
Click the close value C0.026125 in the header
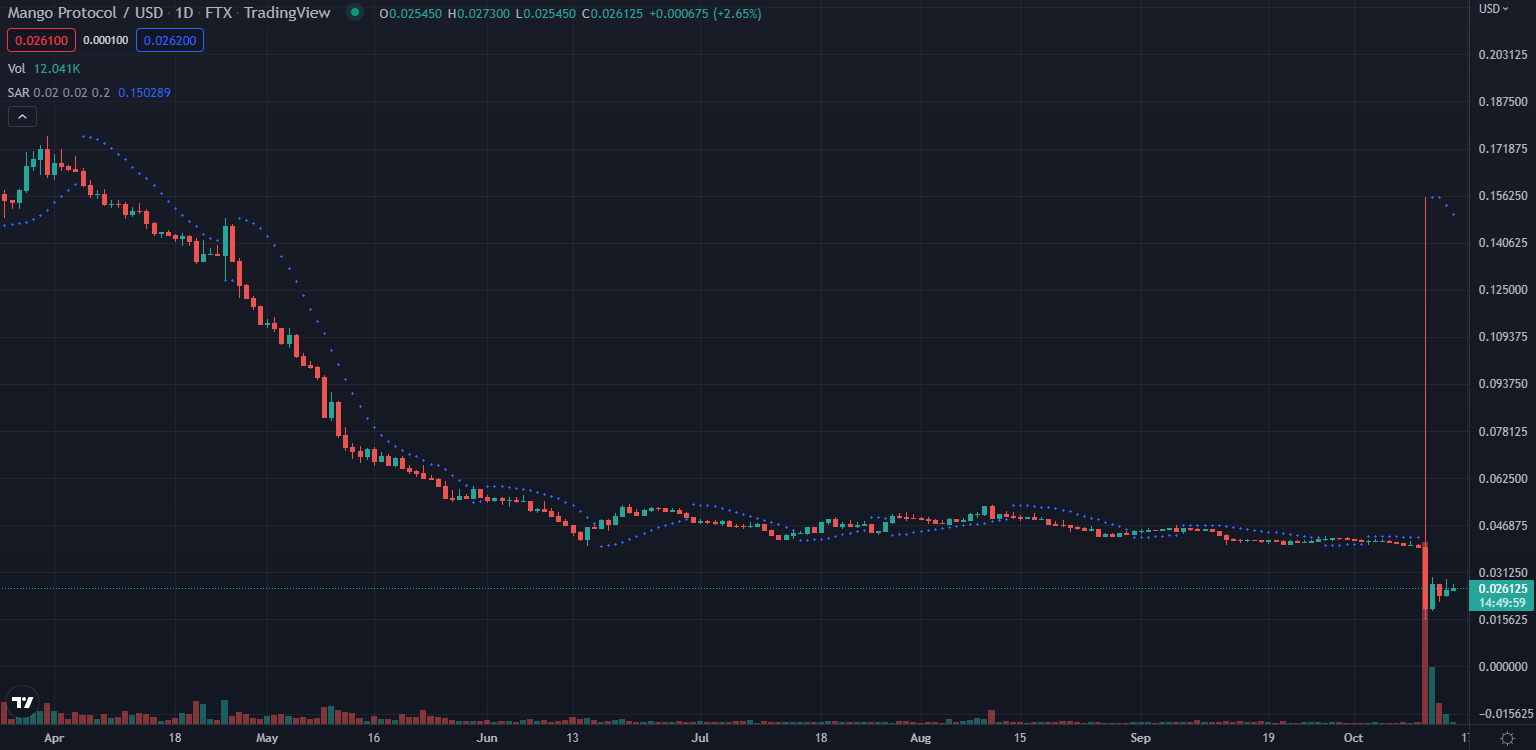pyautogui.click(x=611, y=14)
